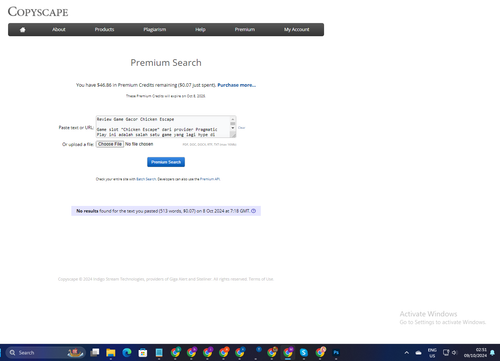Click the text area scrollbar up arrow
The image size is (500, 361).
click(x=233, y=119)
